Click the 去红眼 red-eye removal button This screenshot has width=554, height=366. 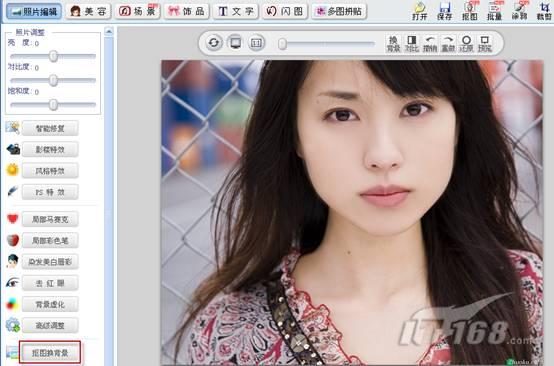[50, 283]
